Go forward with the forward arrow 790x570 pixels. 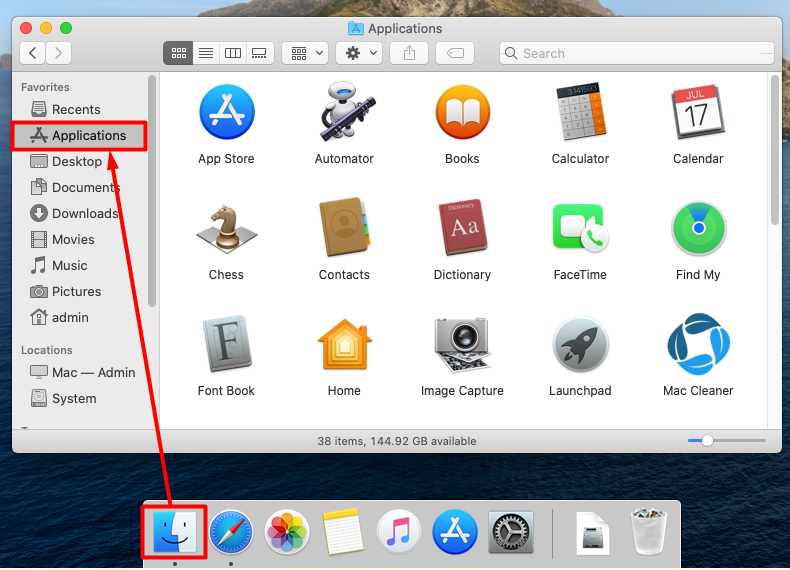pos(58,53)
